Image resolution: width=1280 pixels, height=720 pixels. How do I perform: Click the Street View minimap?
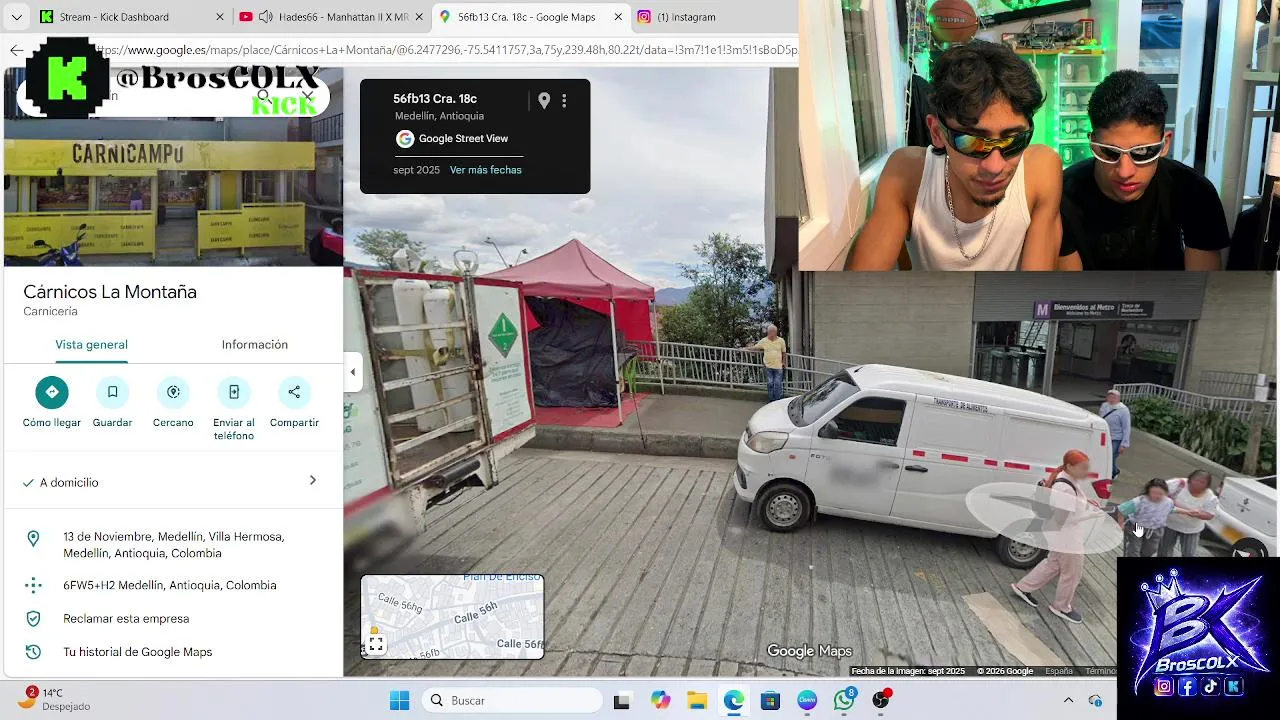tap(452, 617)
